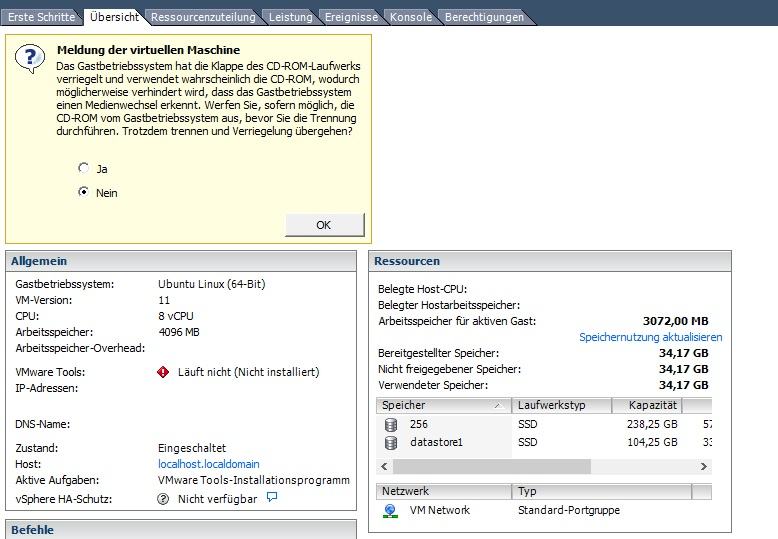Sort by the Speicher column header
Viewport: 778px width, 539px height.
(x=444, y=405)
